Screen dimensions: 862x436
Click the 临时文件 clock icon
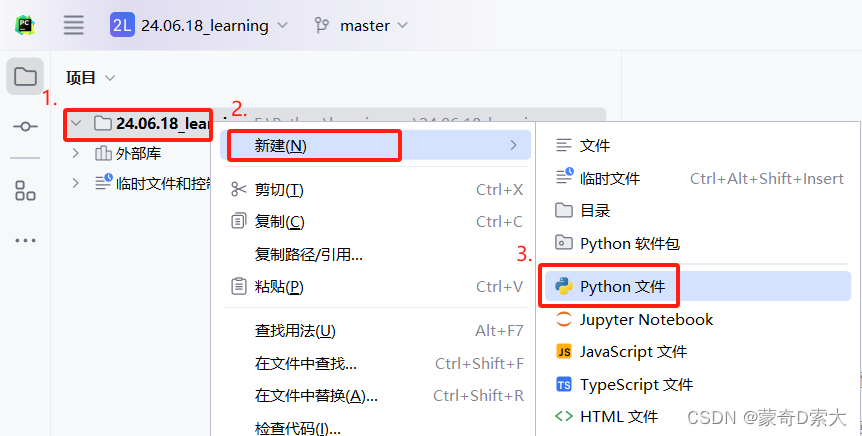[x=565, y=176]
